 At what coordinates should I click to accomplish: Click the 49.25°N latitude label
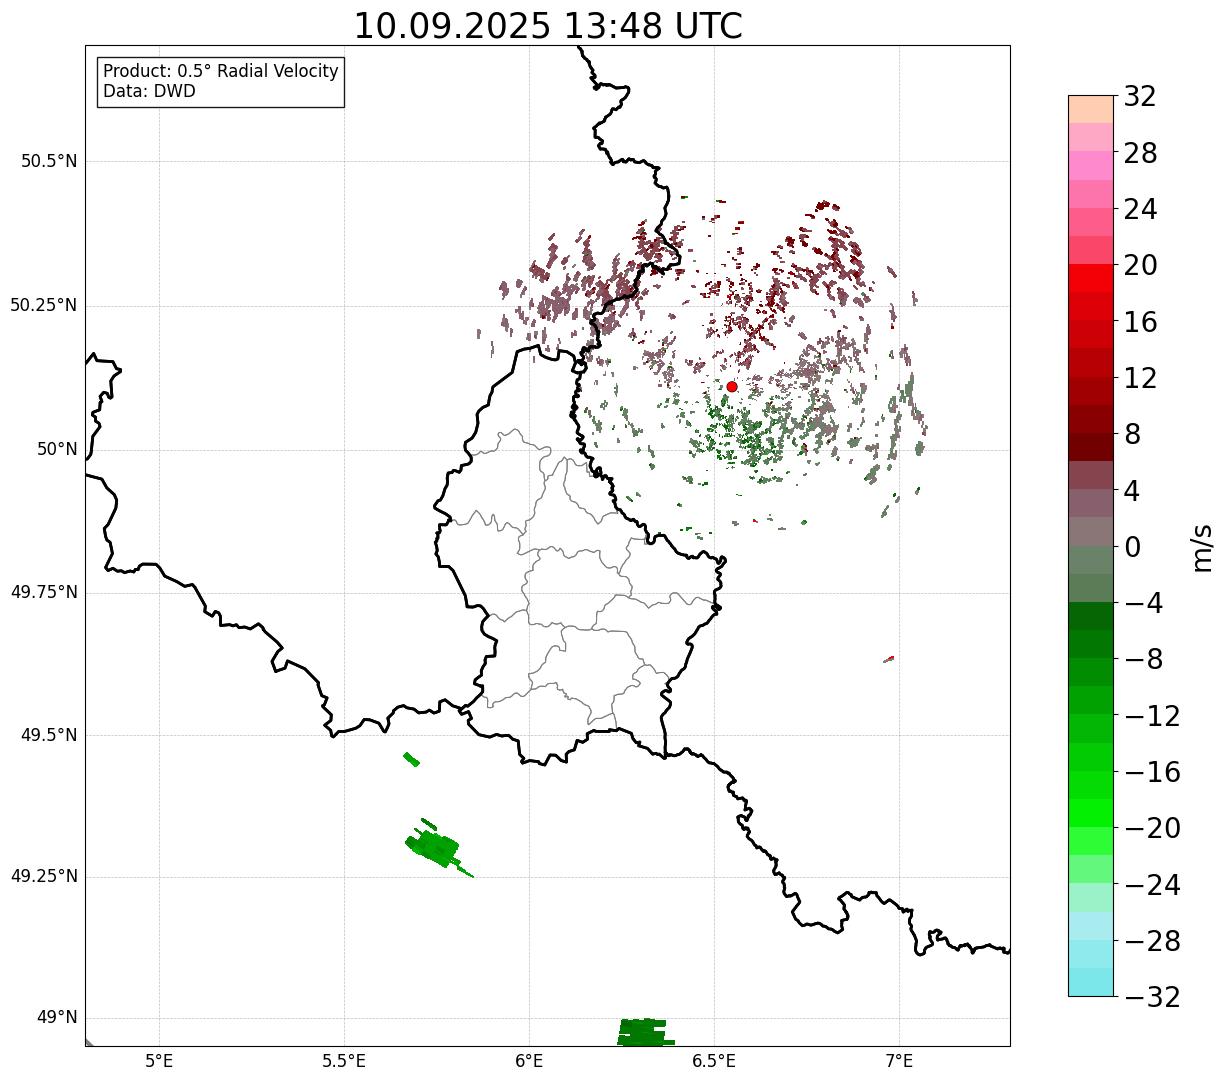coord(44,877)
